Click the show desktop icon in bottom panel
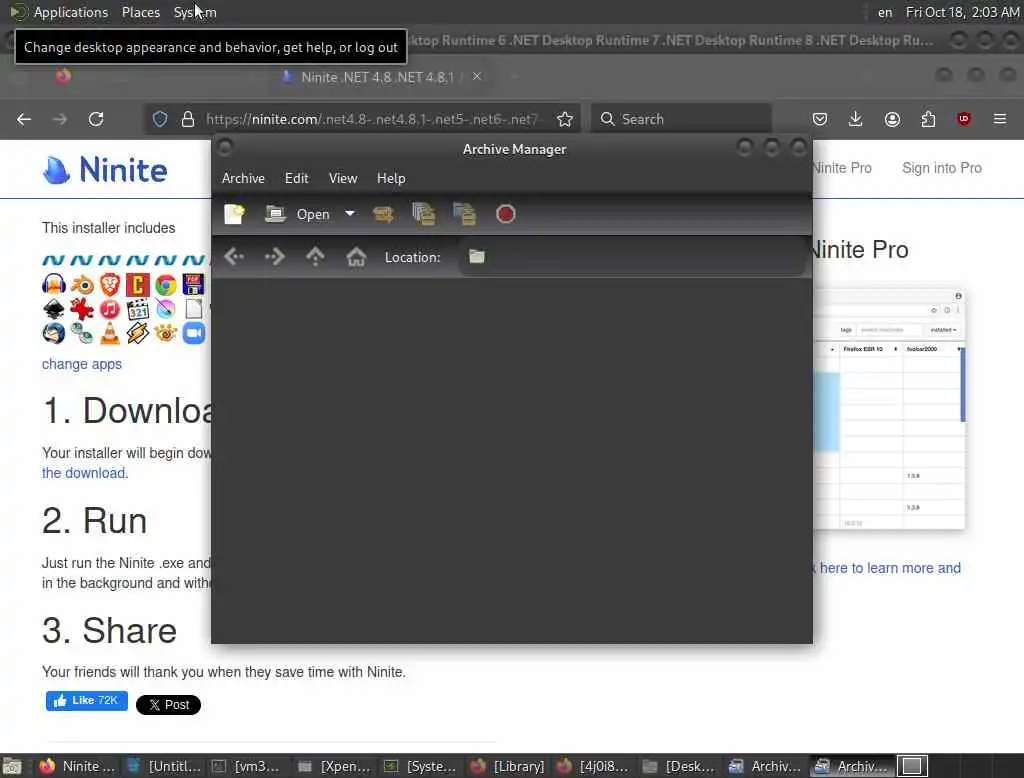Viewport: 1024px width, 778px height. pyautogui.click(x=12, y=766)
